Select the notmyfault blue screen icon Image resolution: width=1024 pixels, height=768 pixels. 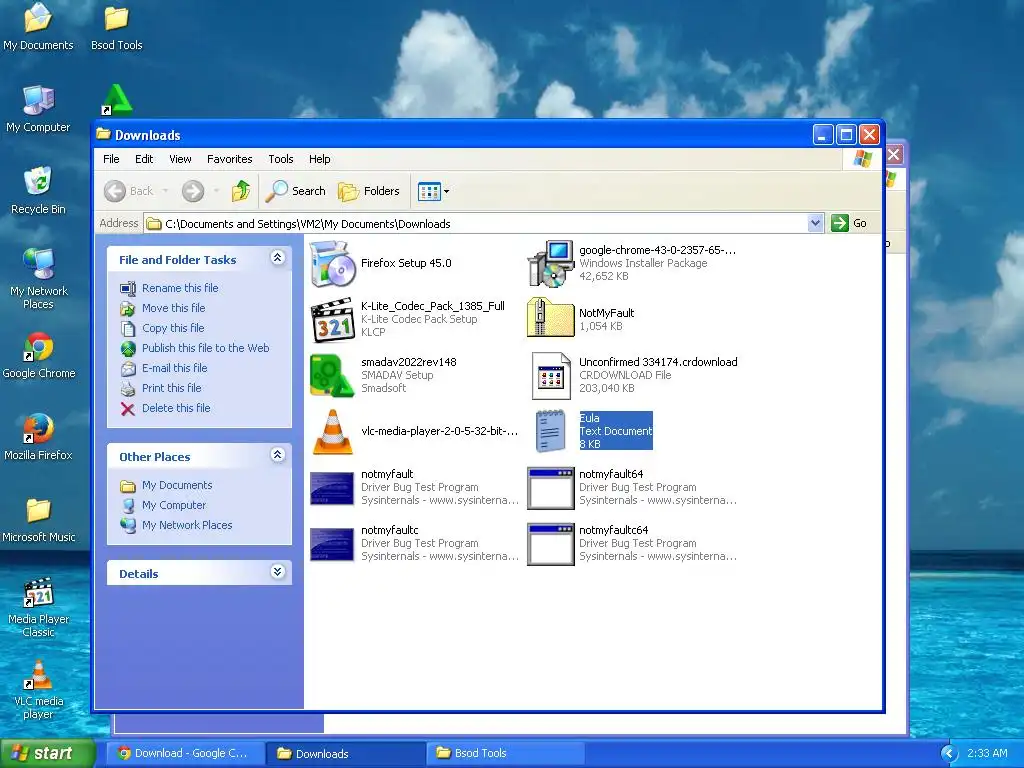pyautogui.click(x=332, y=488)
